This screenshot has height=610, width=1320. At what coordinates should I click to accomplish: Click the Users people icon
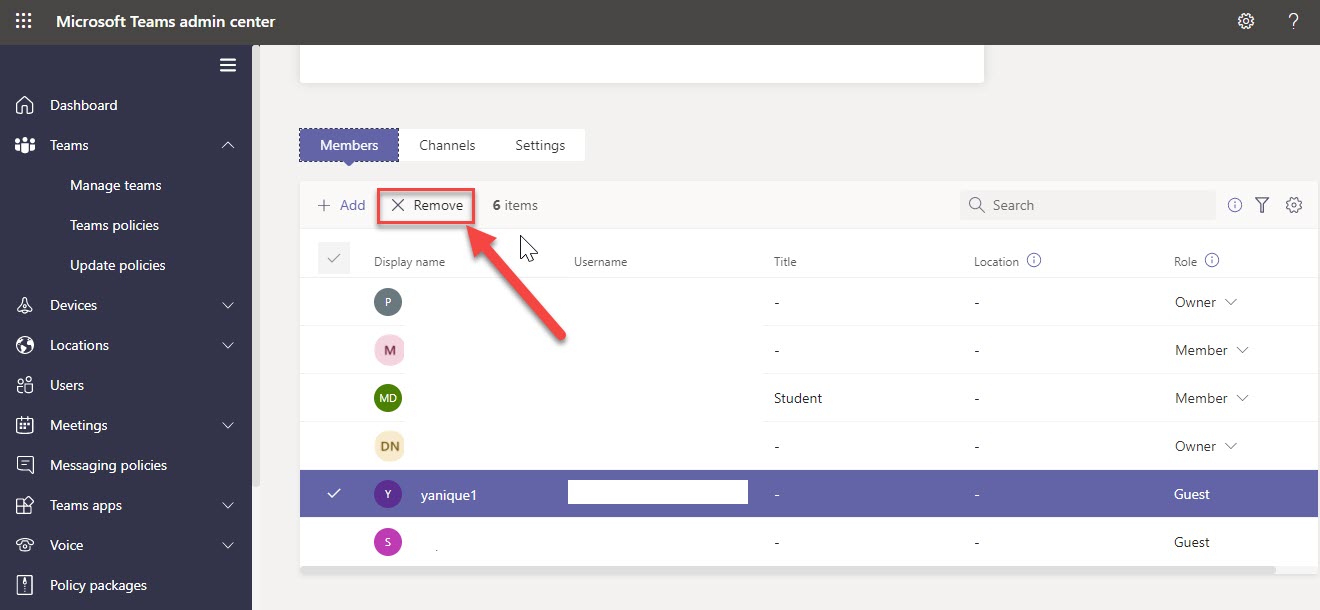point(25,385)
